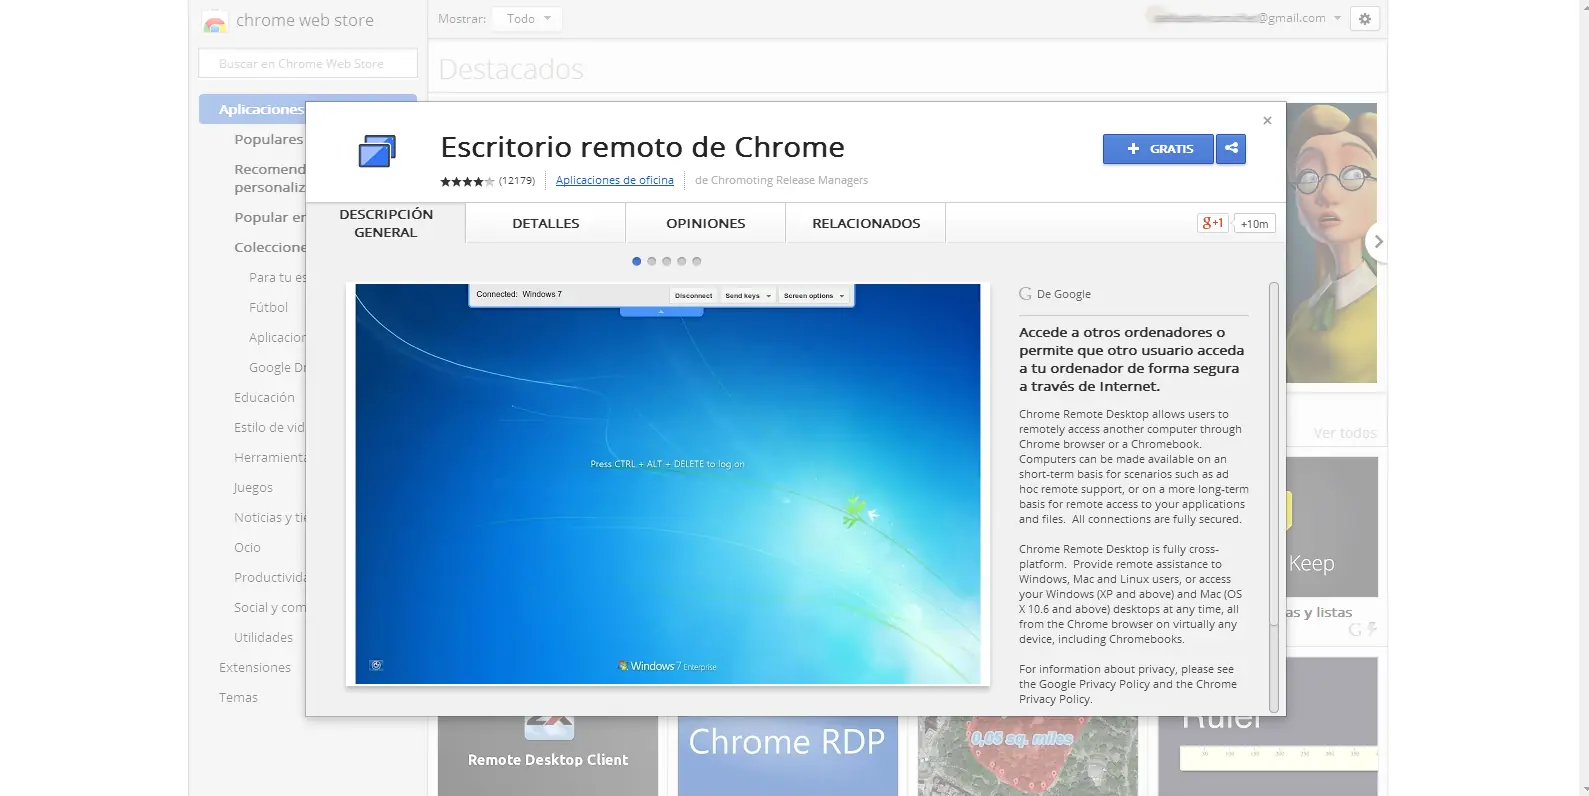
Task: Click the Google +1 button
Action: [x=1213, y=223]
